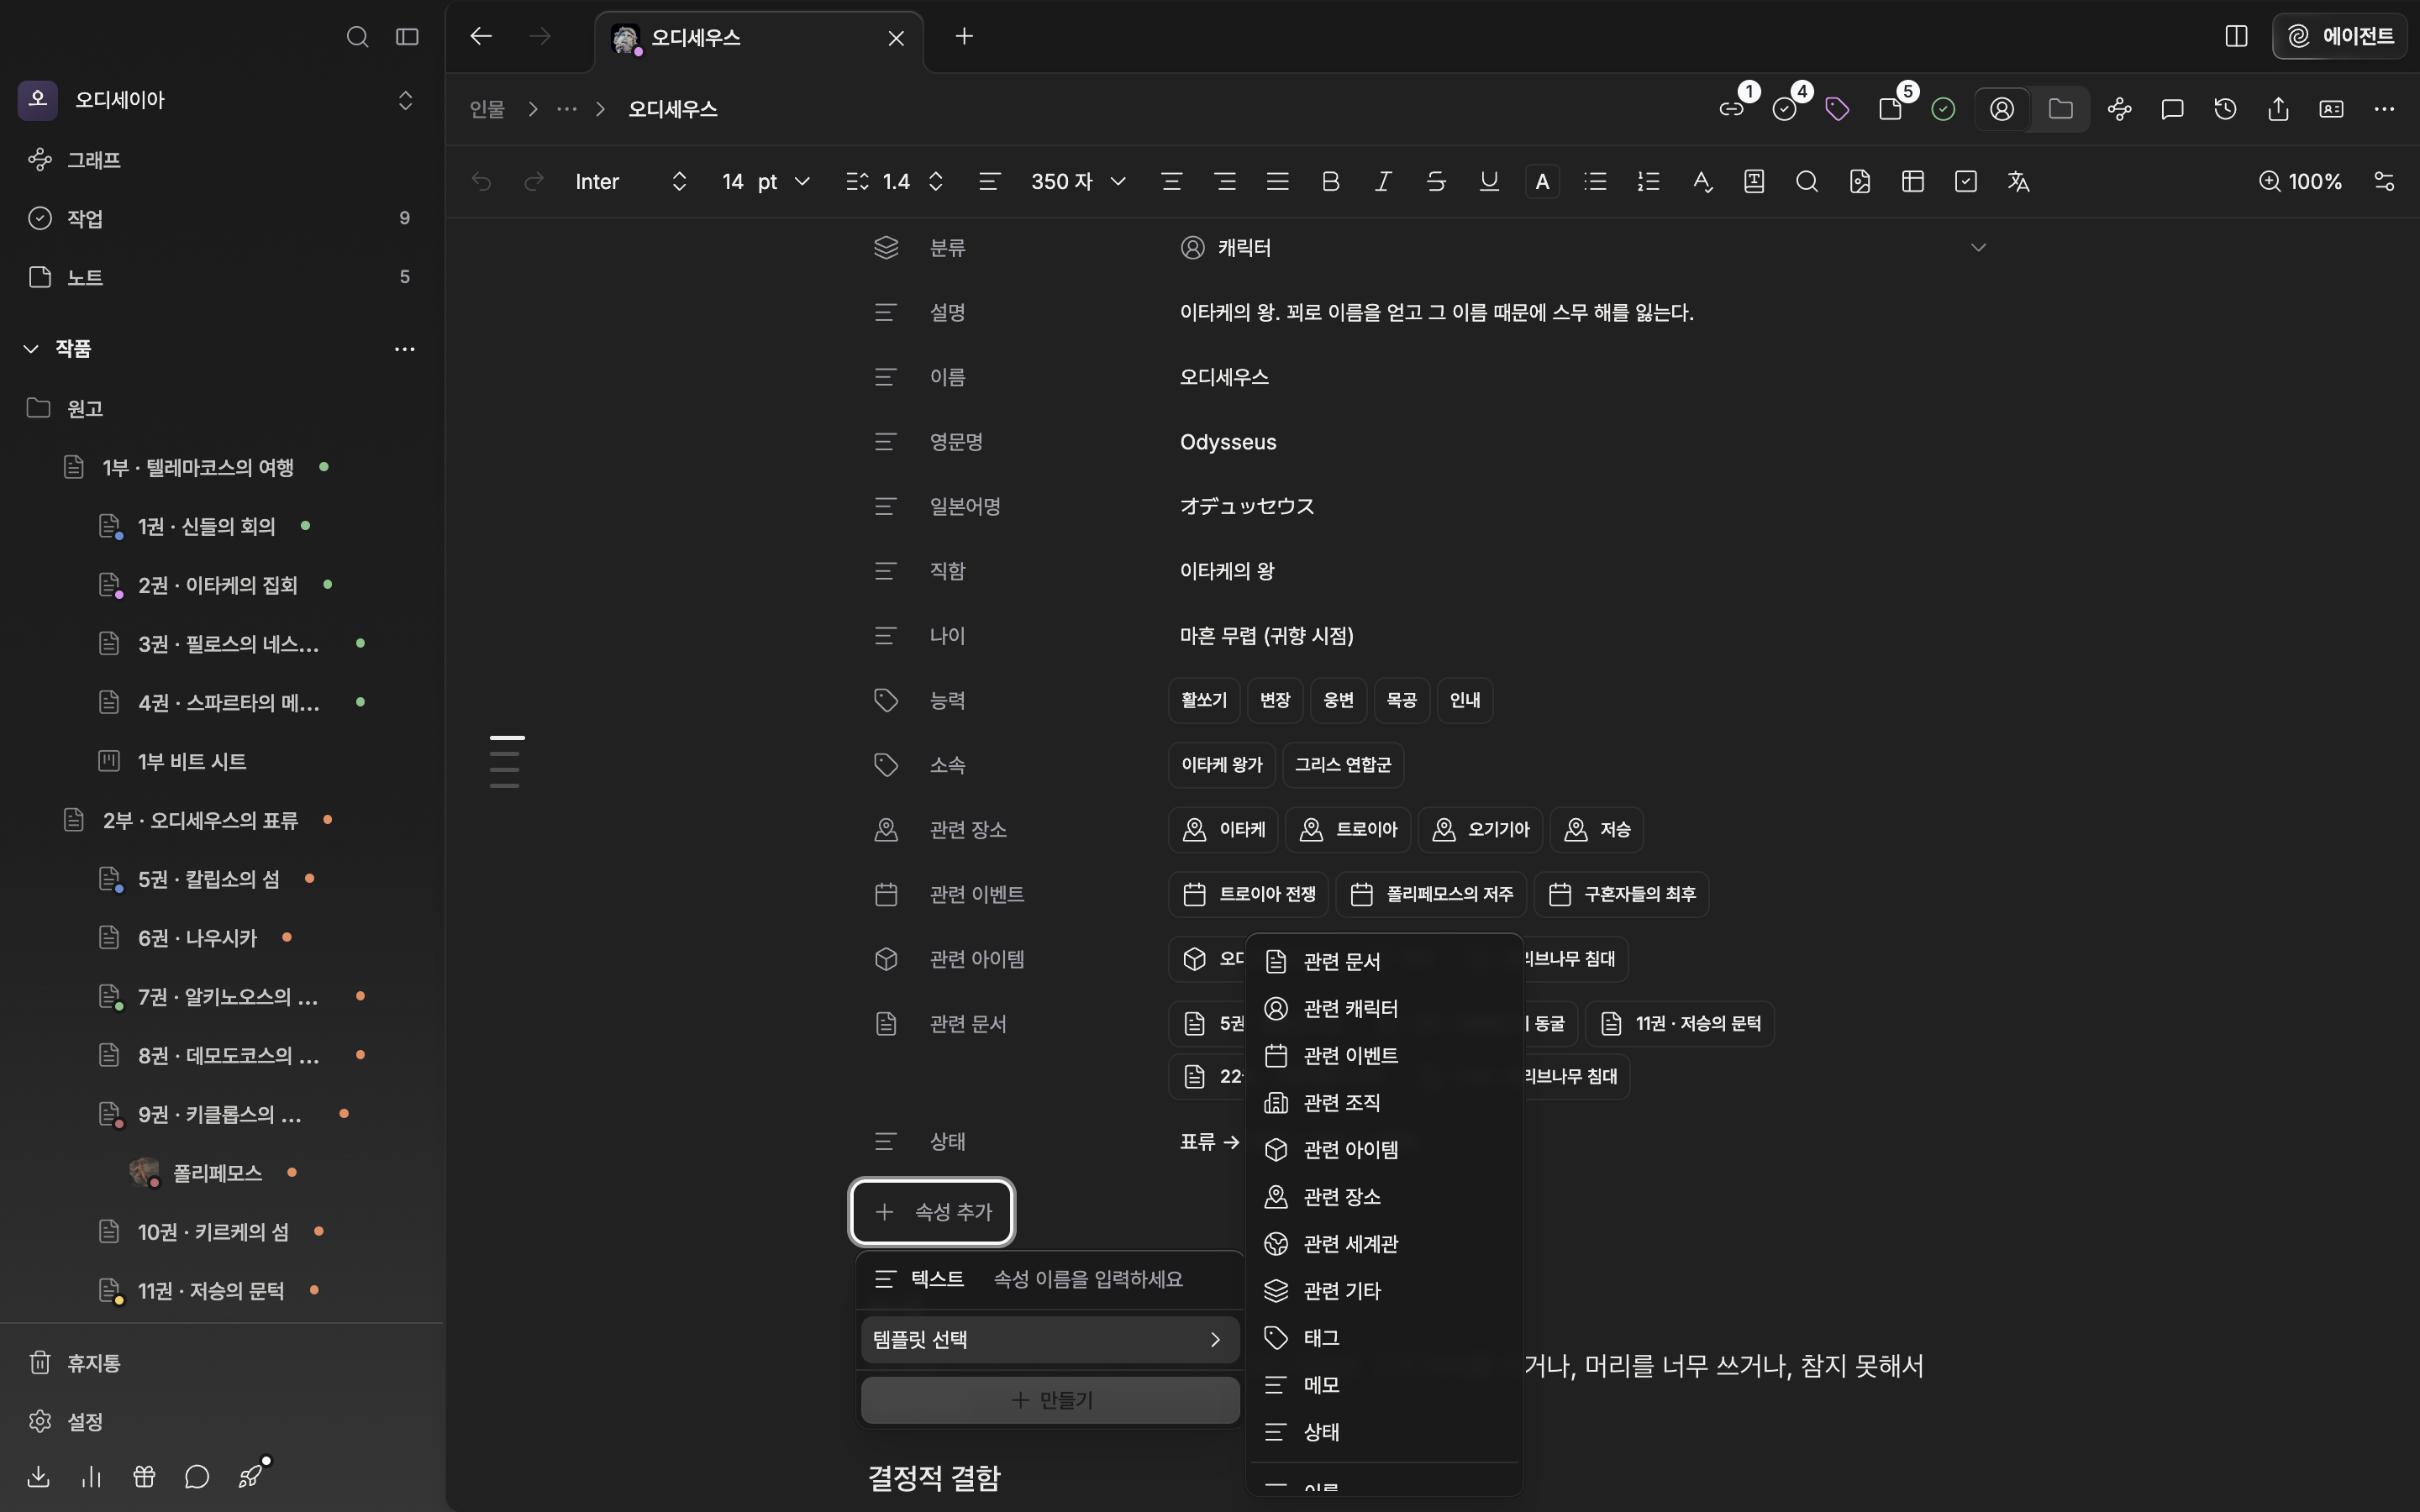The image size is (2420, 1512).
Task: Switch workspace with 오디세이아 selector
Action: [x=217, y=99]
